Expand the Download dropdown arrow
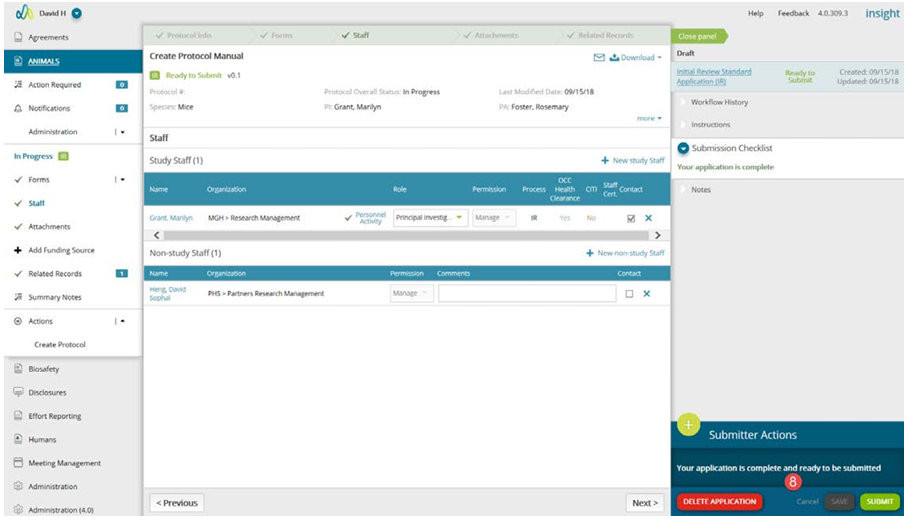This screenshot has width=923, height=520. (x=659, y=58)
